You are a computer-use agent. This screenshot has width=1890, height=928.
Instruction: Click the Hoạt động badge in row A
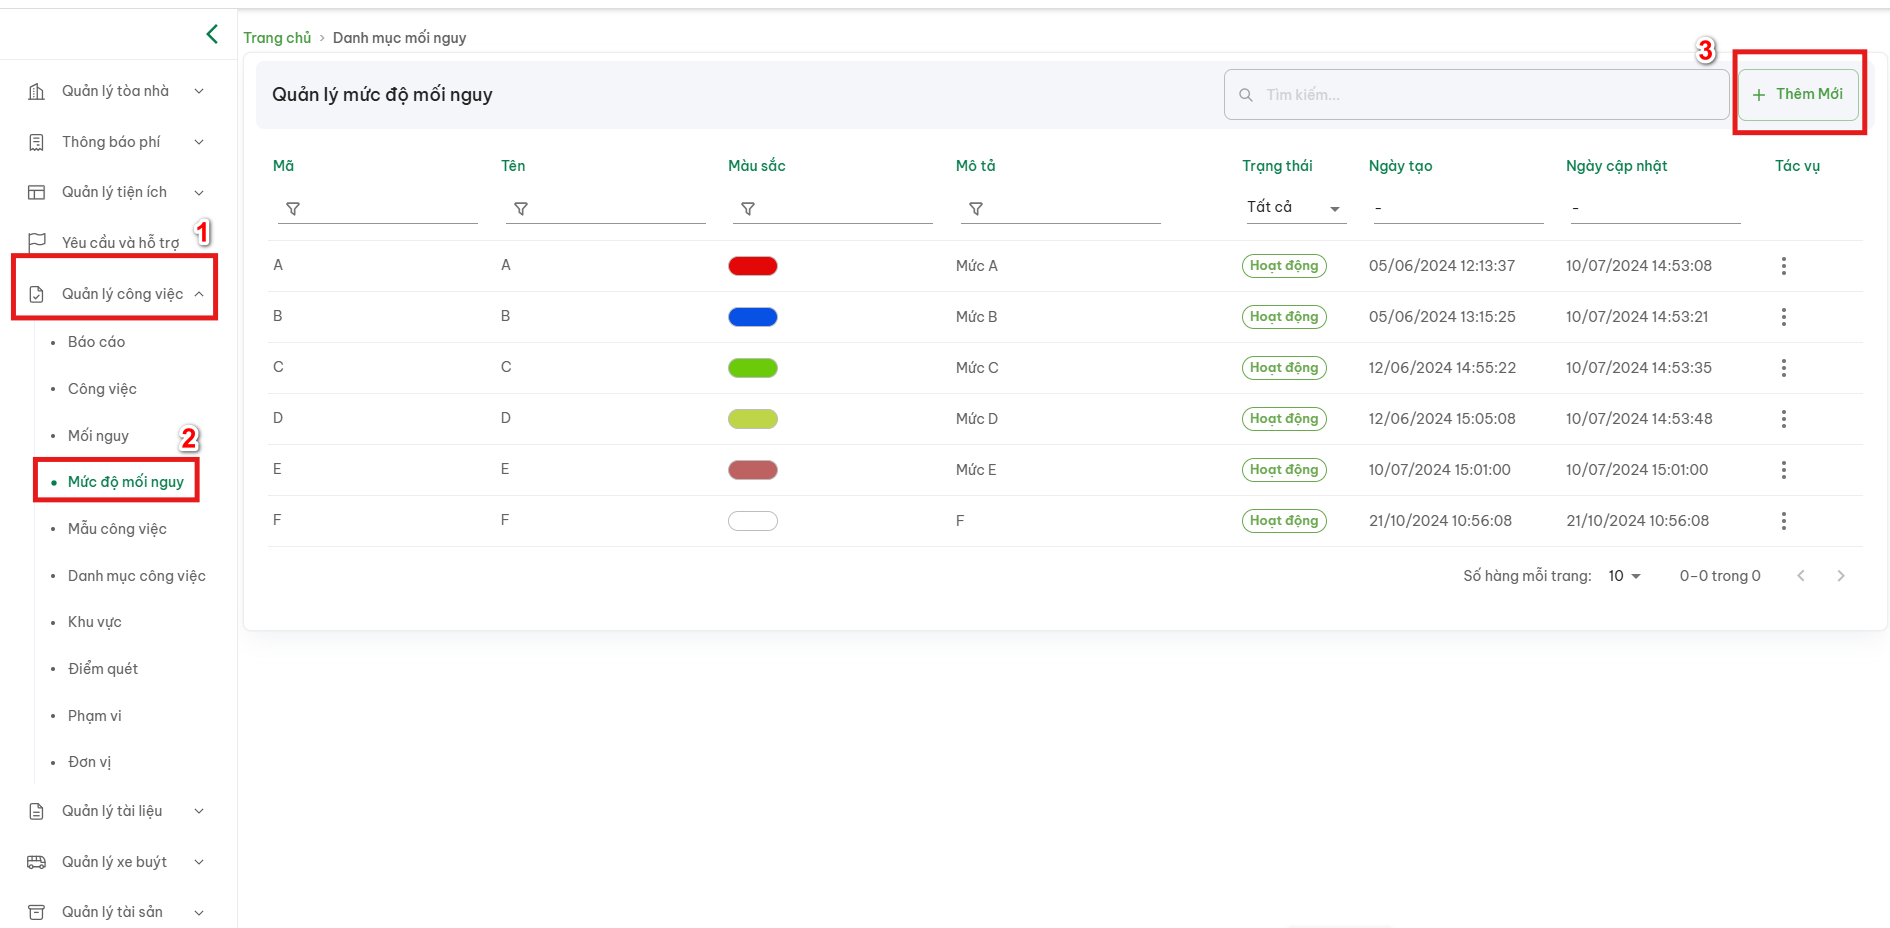(x=1284, y=266)
